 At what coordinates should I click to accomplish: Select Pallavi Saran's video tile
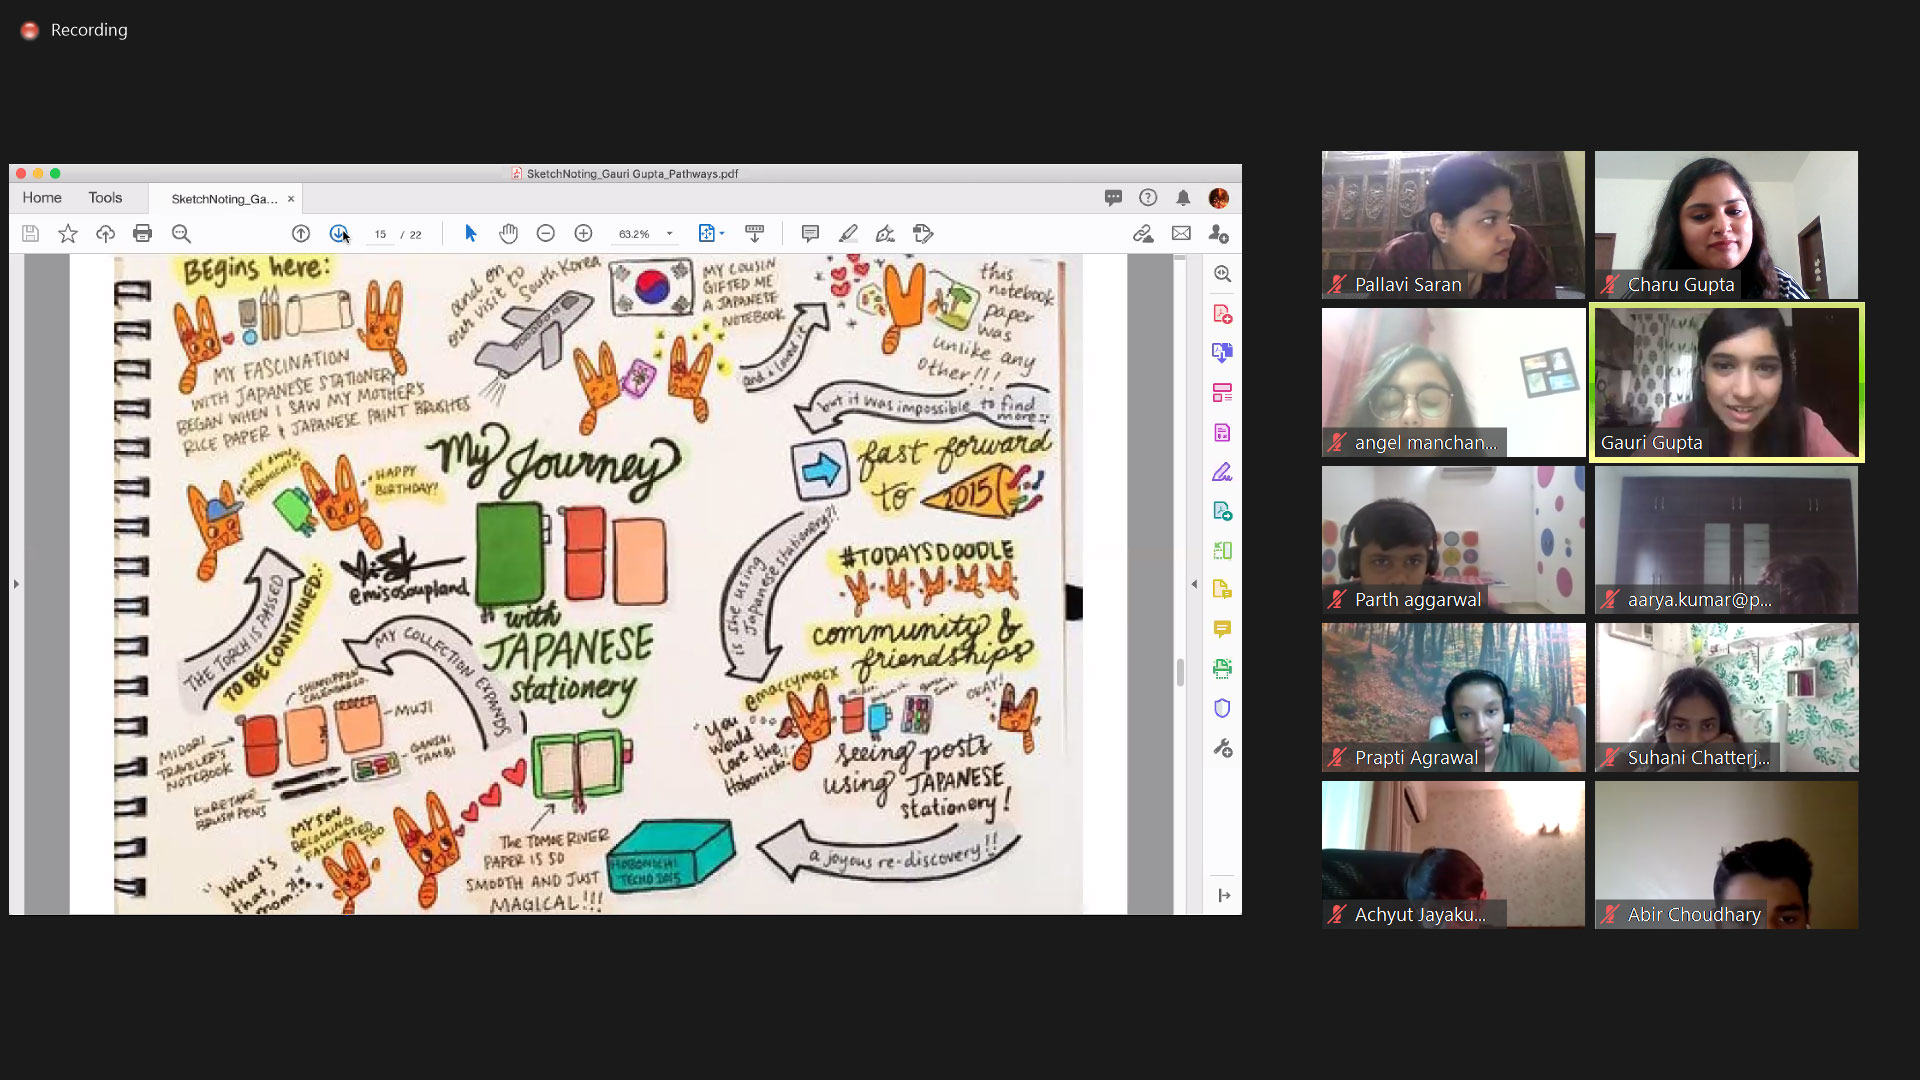(x=1453, y=225)
